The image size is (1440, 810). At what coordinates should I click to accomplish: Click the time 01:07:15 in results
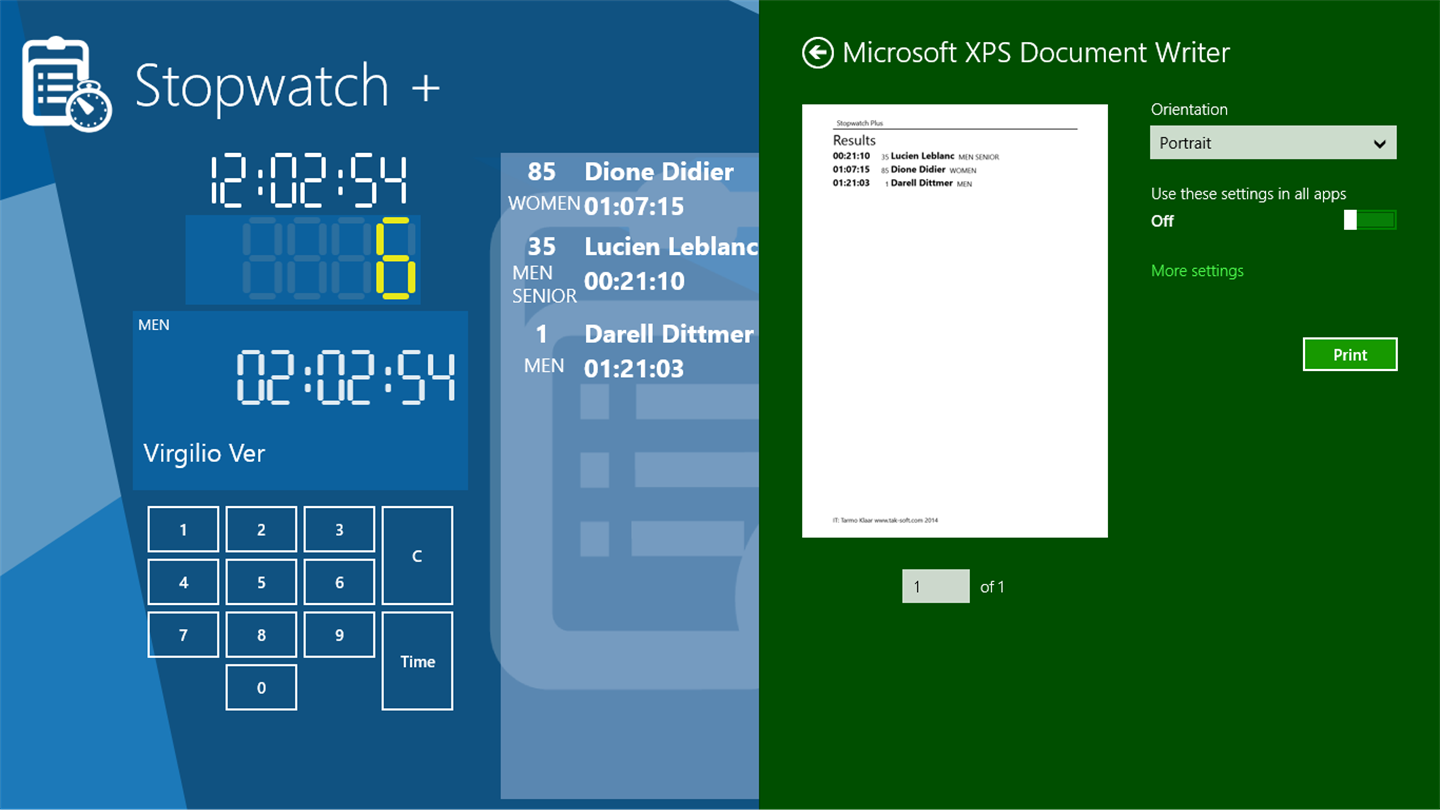tap(634, 207)
